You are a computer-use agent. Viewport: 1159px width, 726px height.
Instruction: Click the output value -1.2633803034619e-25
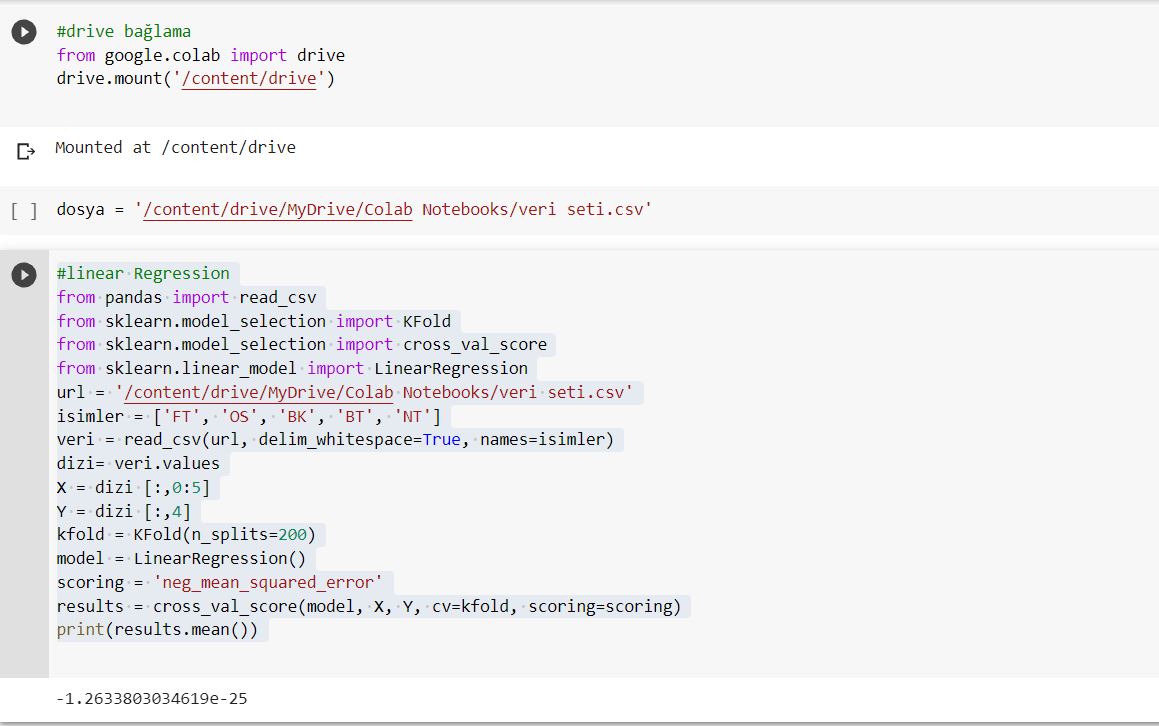pos(152,699)
